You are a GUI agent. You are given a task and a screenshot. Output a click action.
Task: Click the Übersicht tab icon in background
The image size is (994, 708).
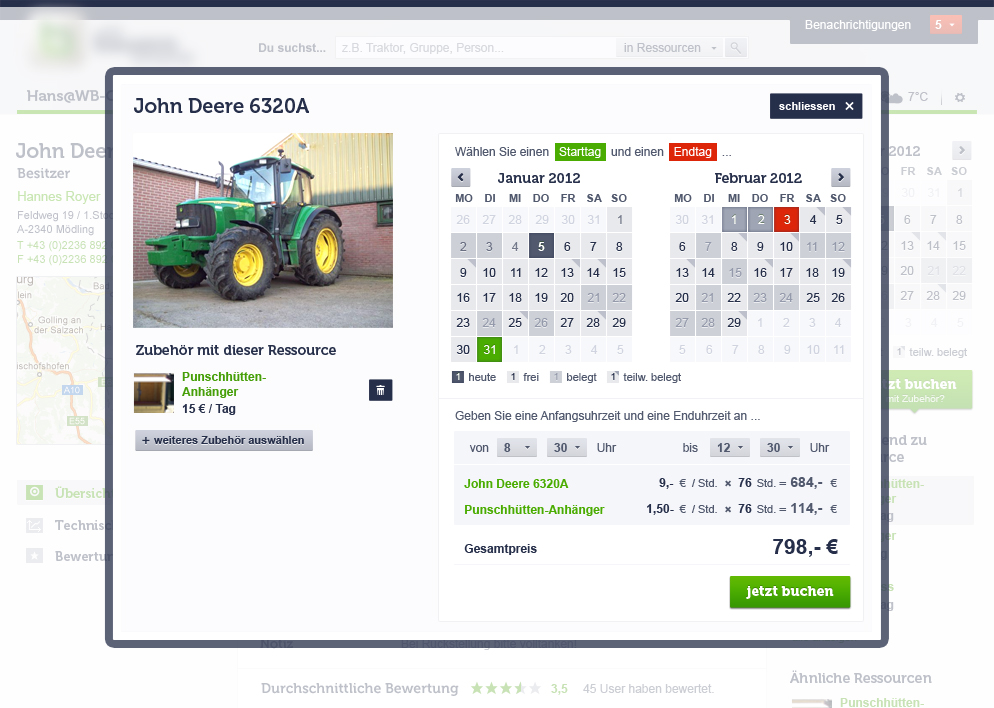click(x=34, y=492)
